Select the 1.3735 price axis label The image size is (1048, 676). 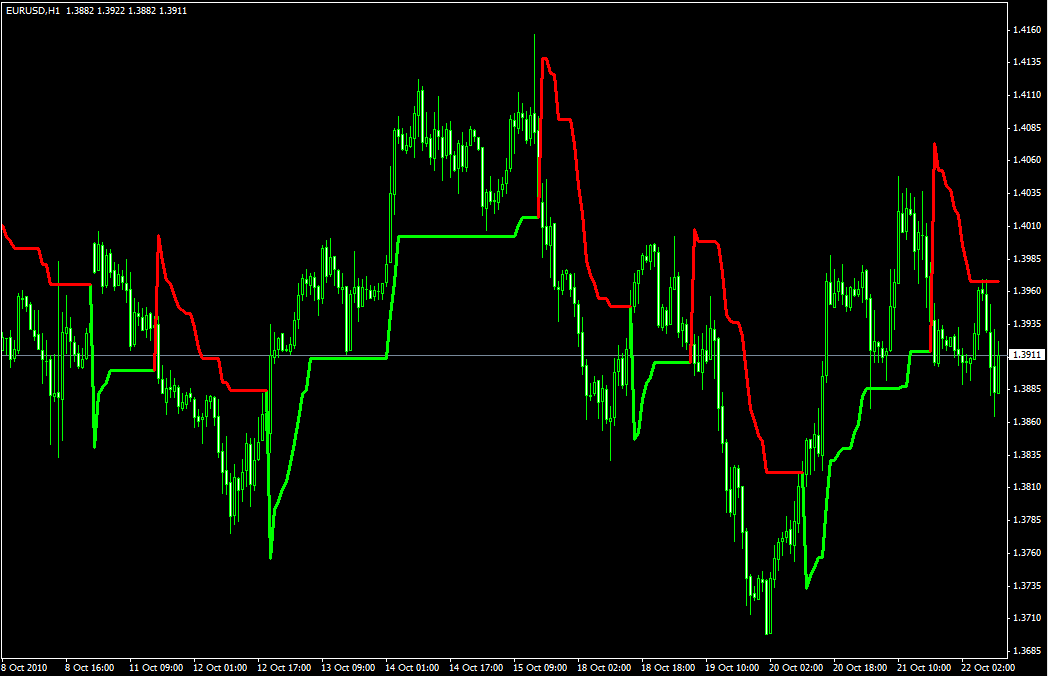click(1027, 585)
